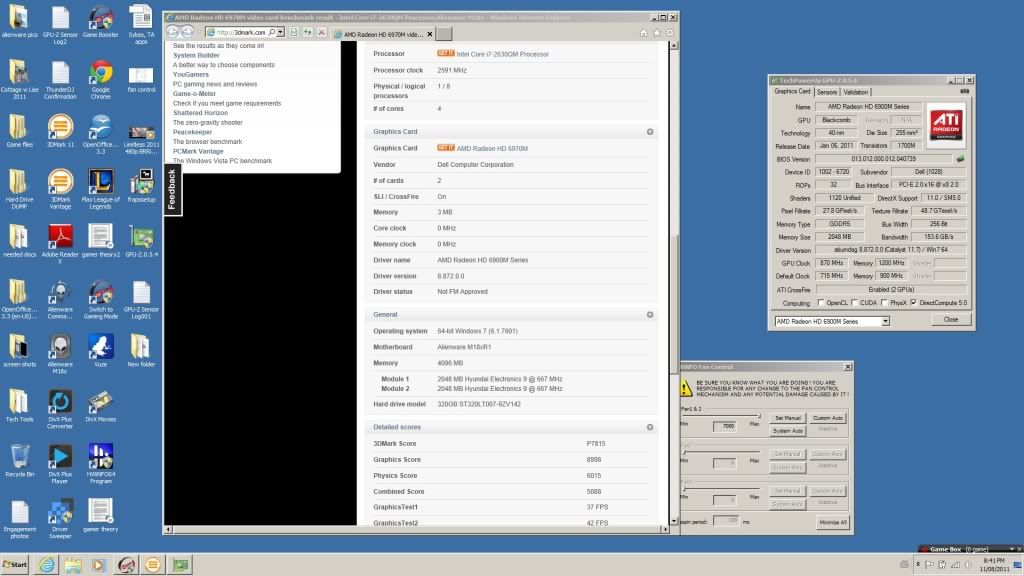Open the System Builder link
The image size is (1024, 576).
pyautogui.click(x=196, y=56)
